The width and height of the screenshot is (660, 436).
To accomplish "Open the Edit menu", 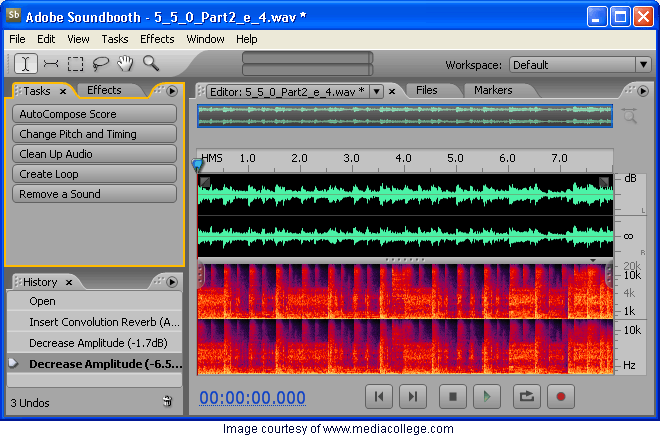I will [46, 39].
